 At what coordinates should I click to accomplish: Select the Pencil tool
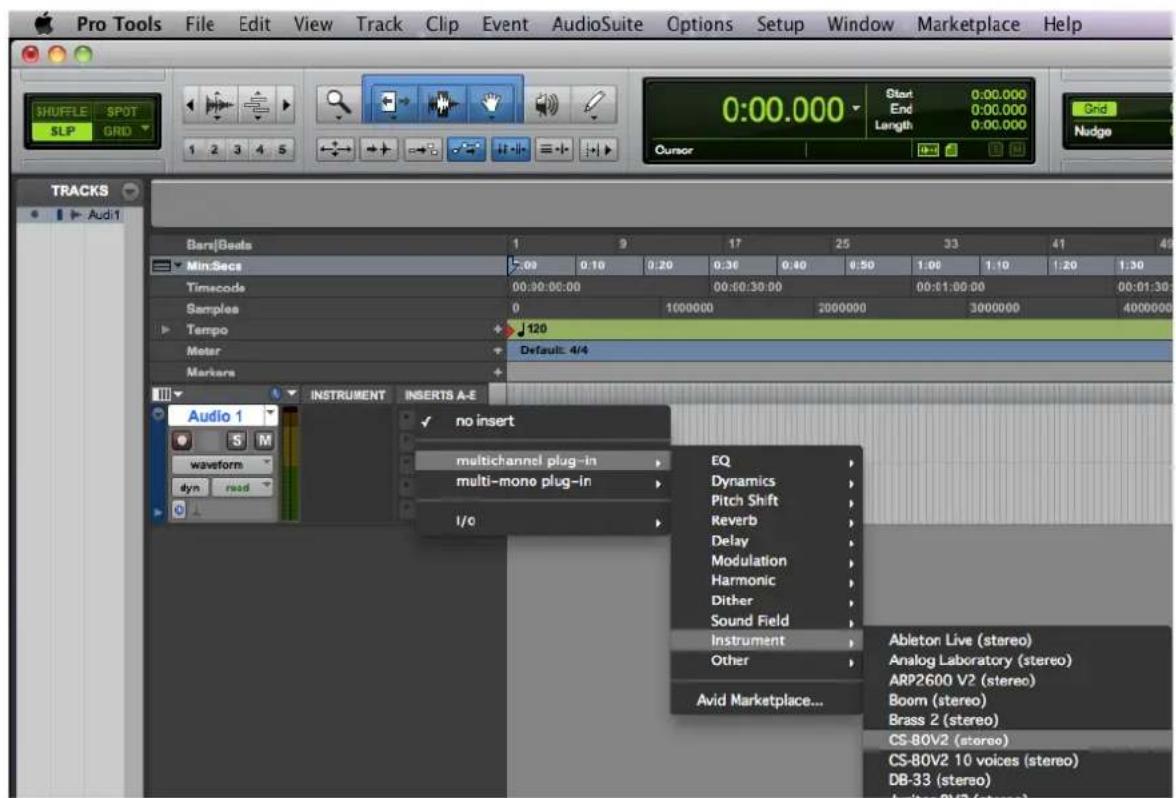594,104
